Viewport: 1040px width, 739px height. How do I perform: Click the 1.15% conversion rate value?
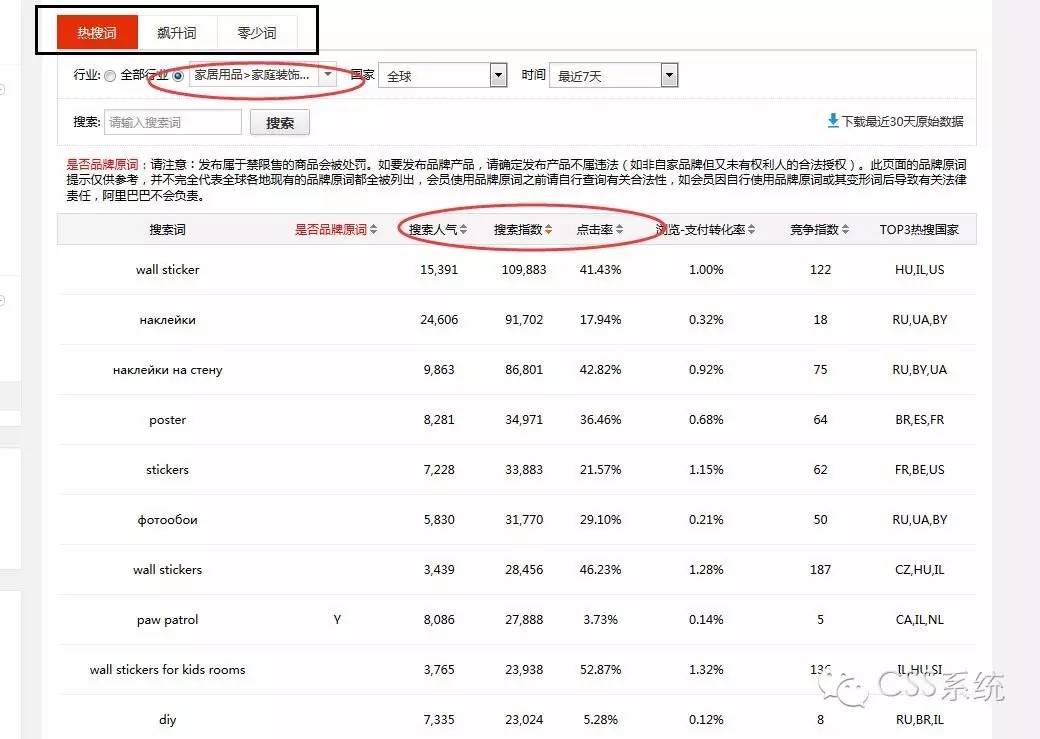tap(706, 470)
